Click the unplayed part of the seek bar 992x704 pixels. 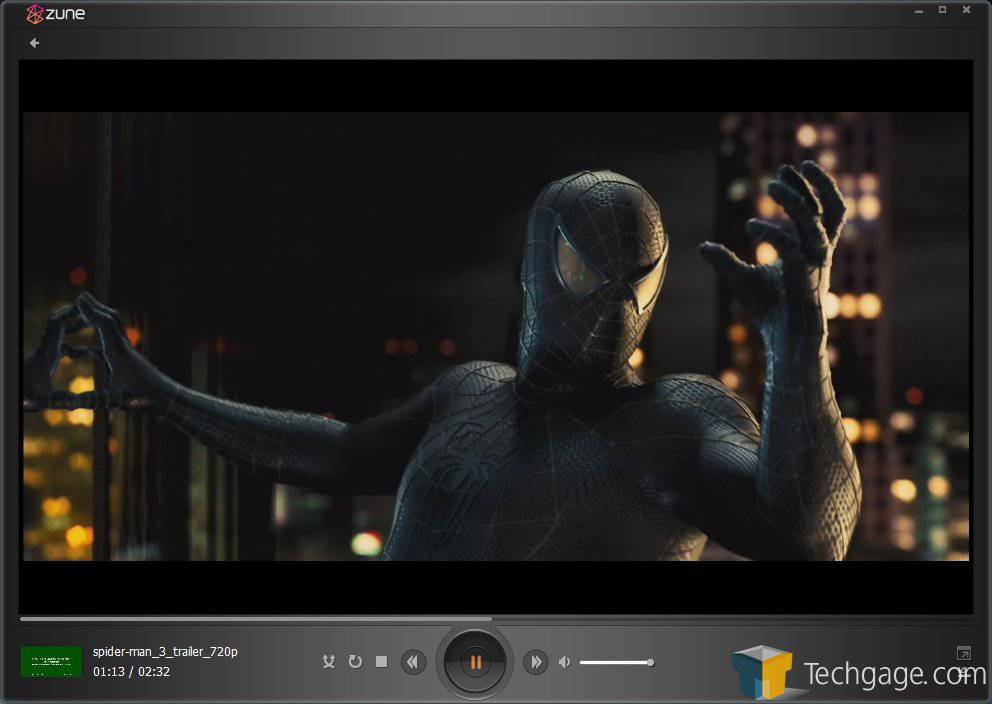[x=730, y=619]
